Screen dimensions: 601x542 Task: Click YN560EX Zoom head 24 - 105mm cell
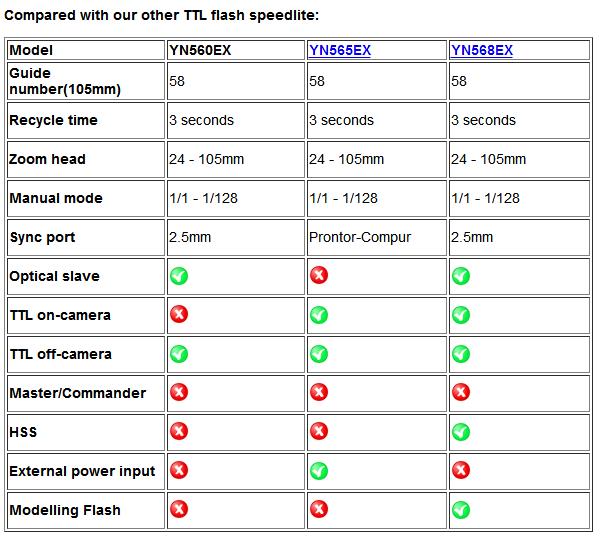tap(206, 159)
